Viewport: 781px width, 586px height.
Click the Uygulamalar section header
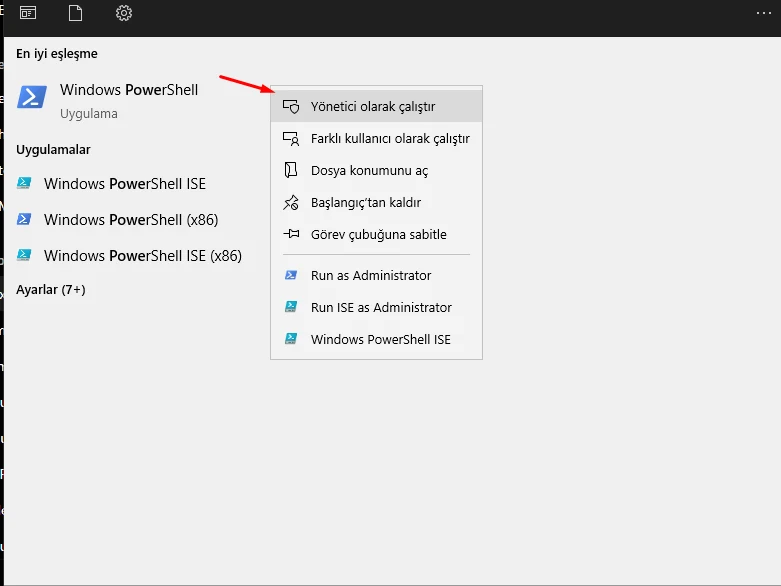(x=53, y=149)
